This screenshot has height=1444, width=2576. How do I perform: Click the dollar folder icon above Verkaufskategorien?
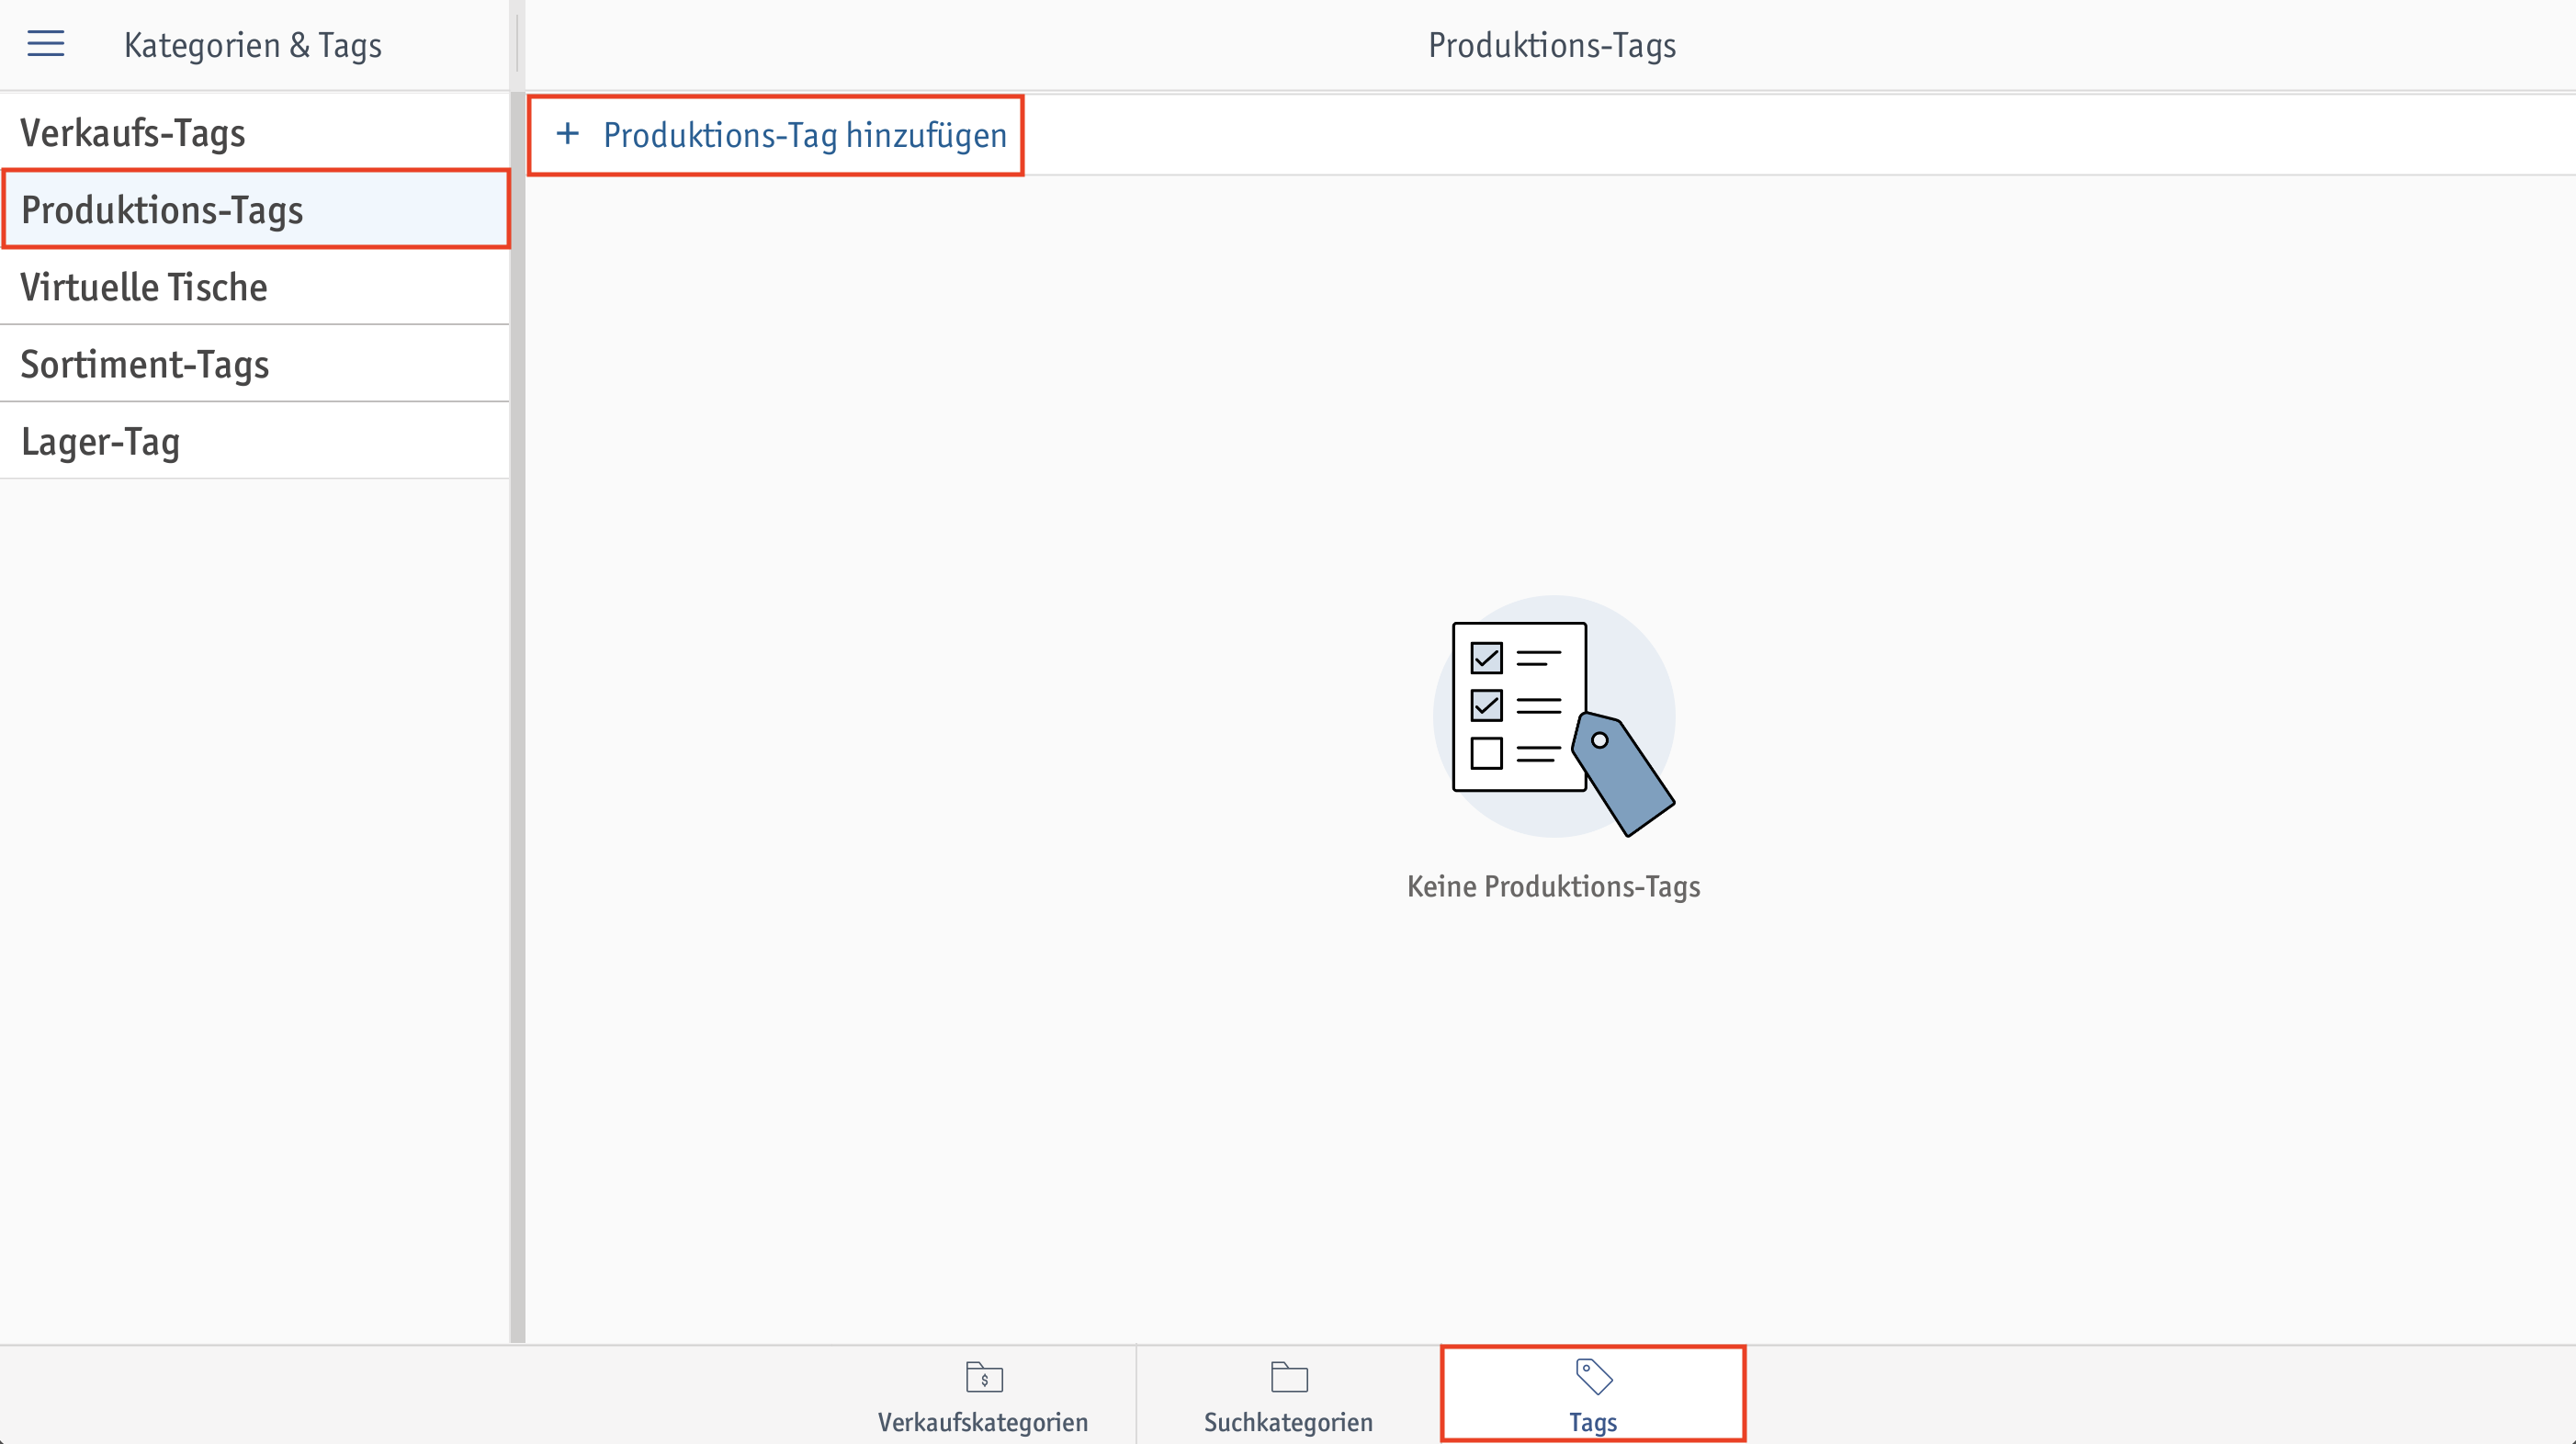984,1377
